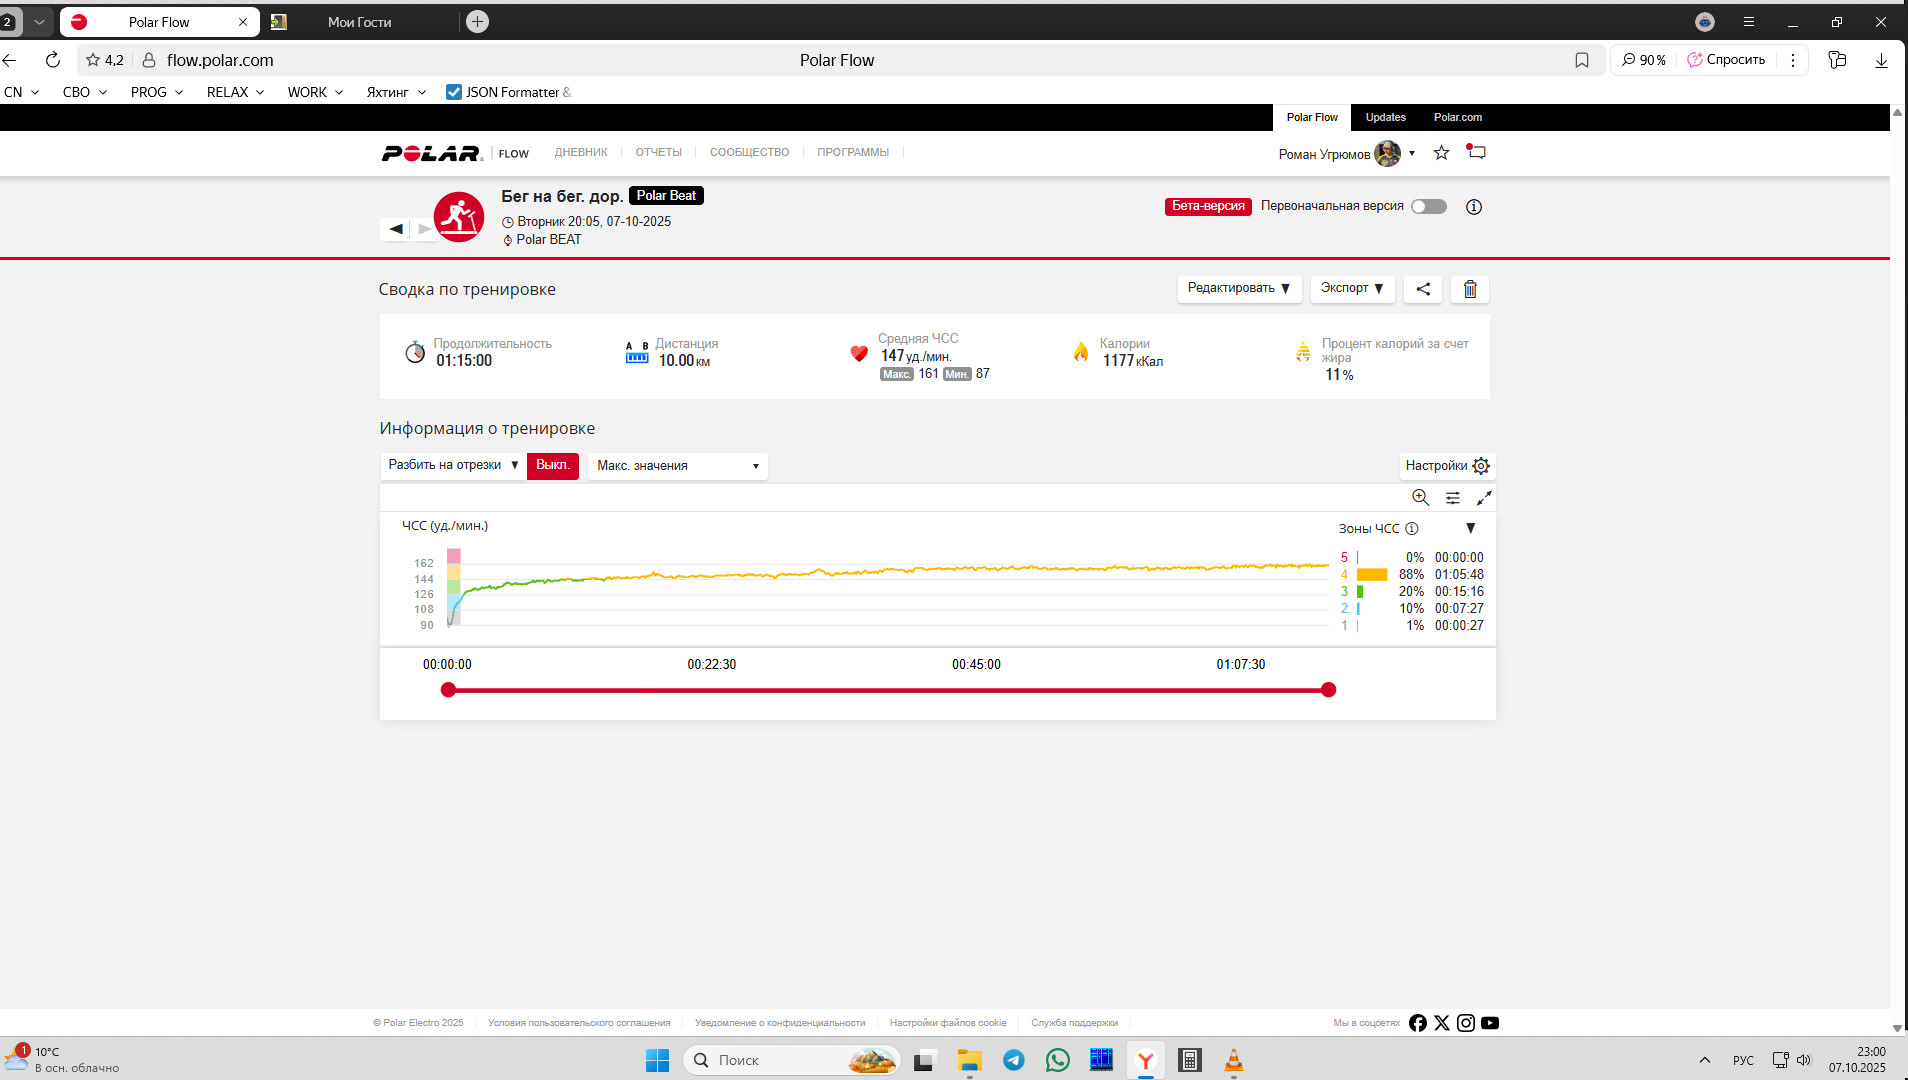Open favorites star in Polar header
The image size is (1908, 1080).
(x=1441, y=153)
